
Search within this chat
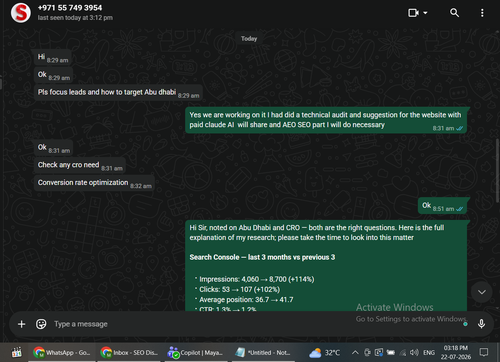(x=454, y=13)
